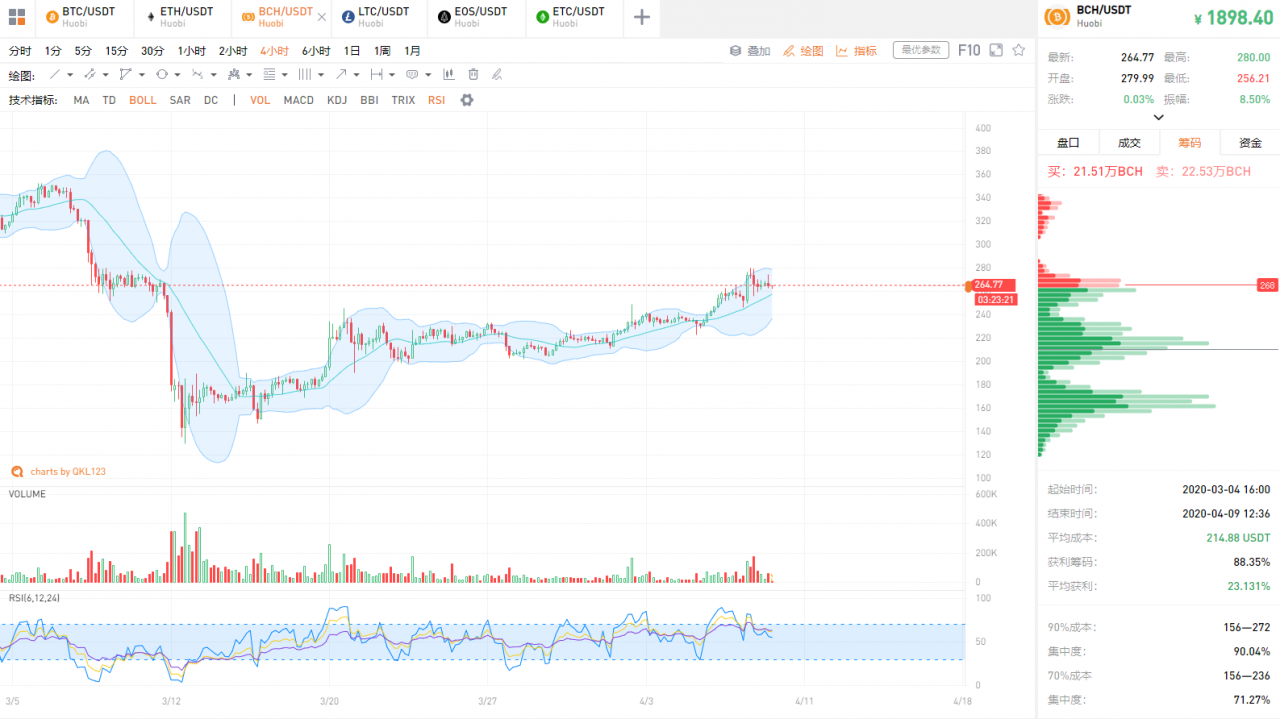Toggle the BOLL indicator off
Screen dimensions: 1280x719
pyautogui.click(x=143, y=100)
